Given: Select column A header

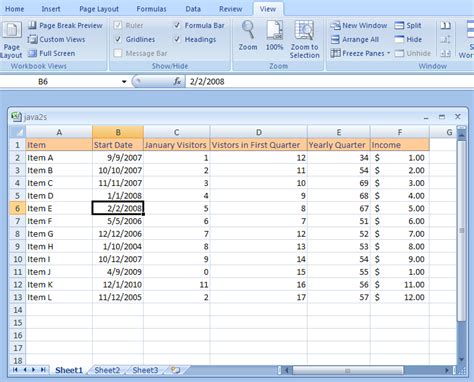Looking at the screenshot, I should 59,132.
